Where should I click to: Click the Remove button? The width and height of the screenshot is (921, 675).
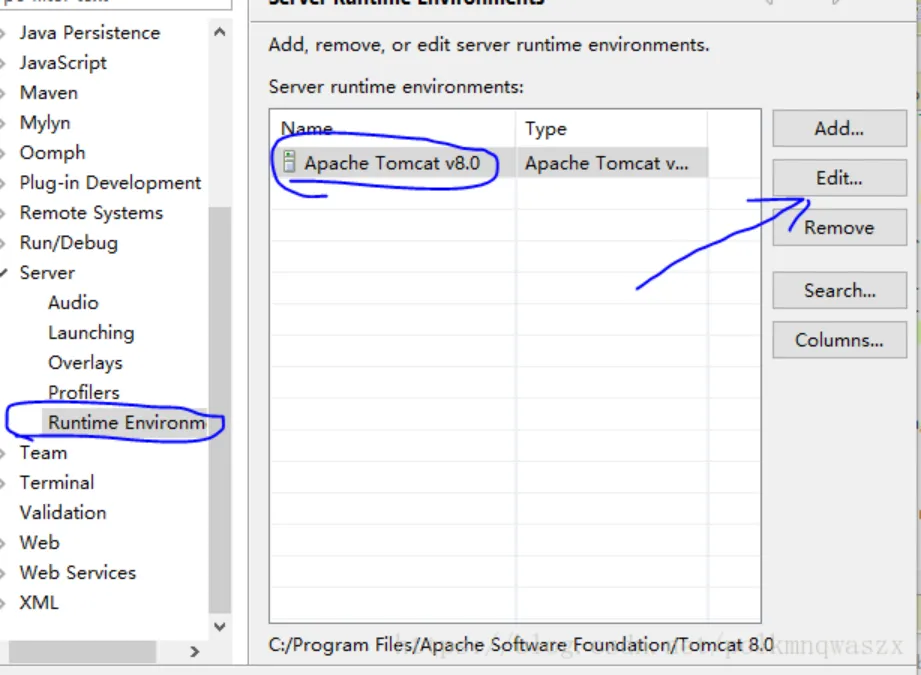839,227
